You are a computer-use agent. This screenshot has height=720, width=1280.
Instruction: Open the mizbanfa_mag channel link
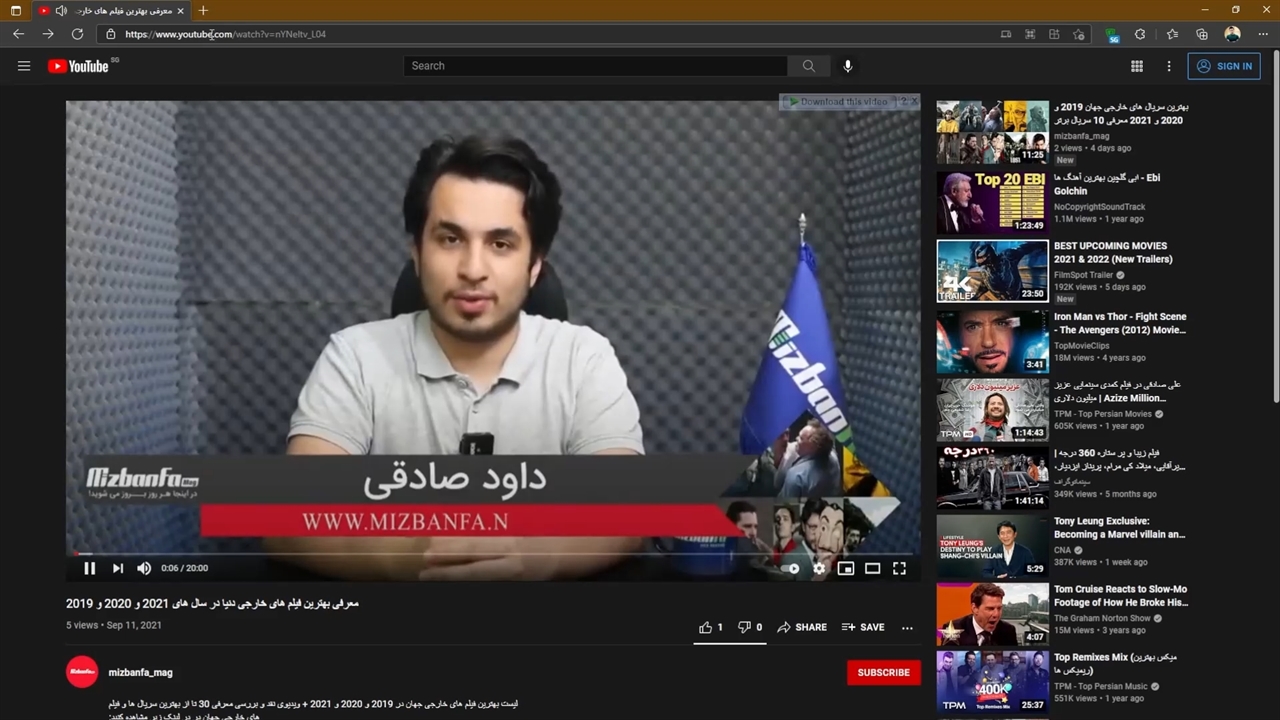140,672
